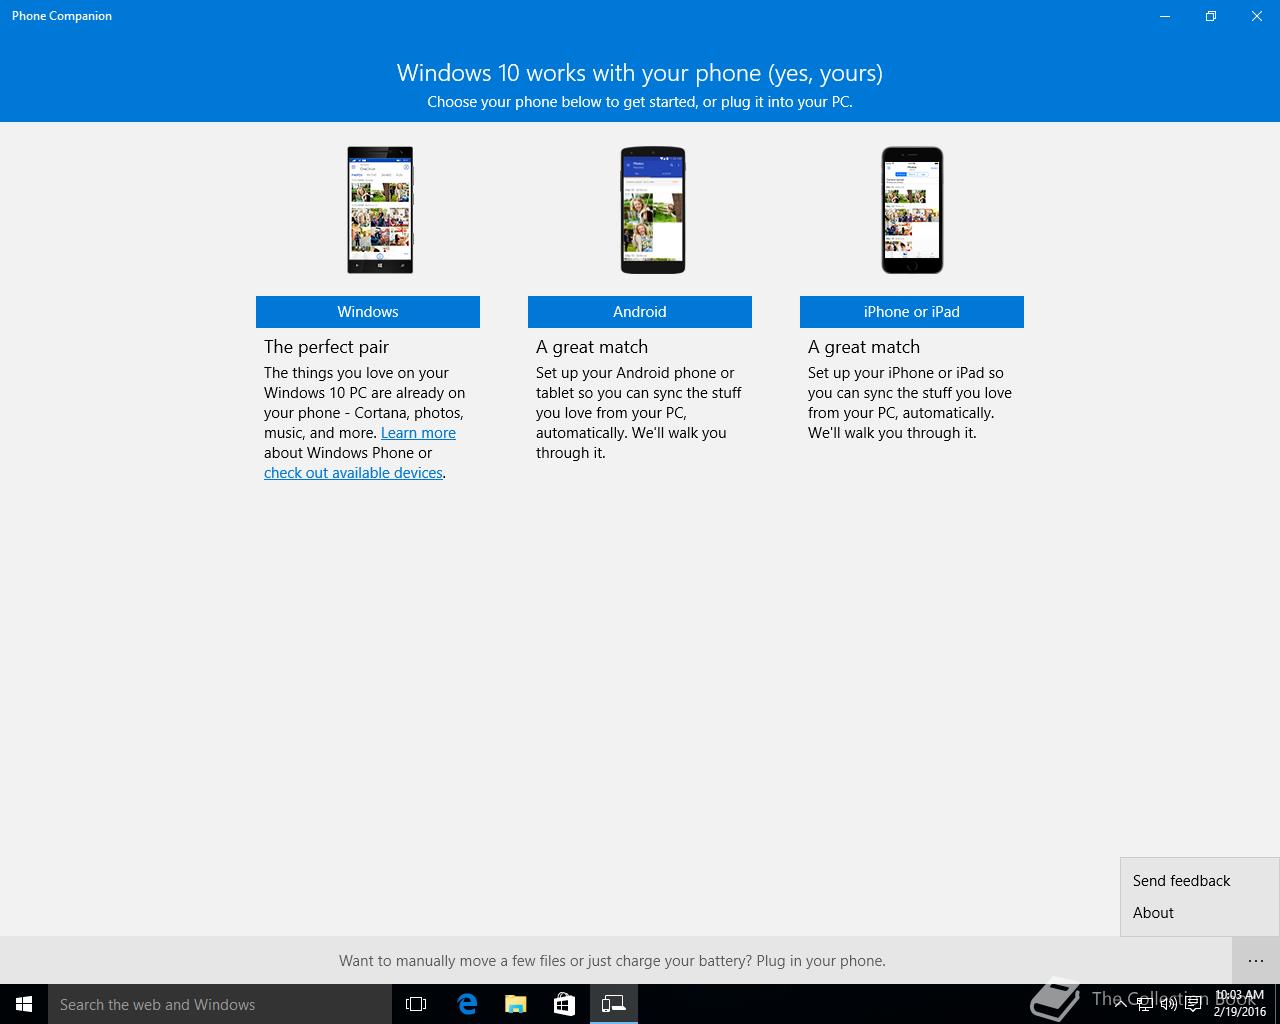Click "A great match" under Android

coord(592,347)
